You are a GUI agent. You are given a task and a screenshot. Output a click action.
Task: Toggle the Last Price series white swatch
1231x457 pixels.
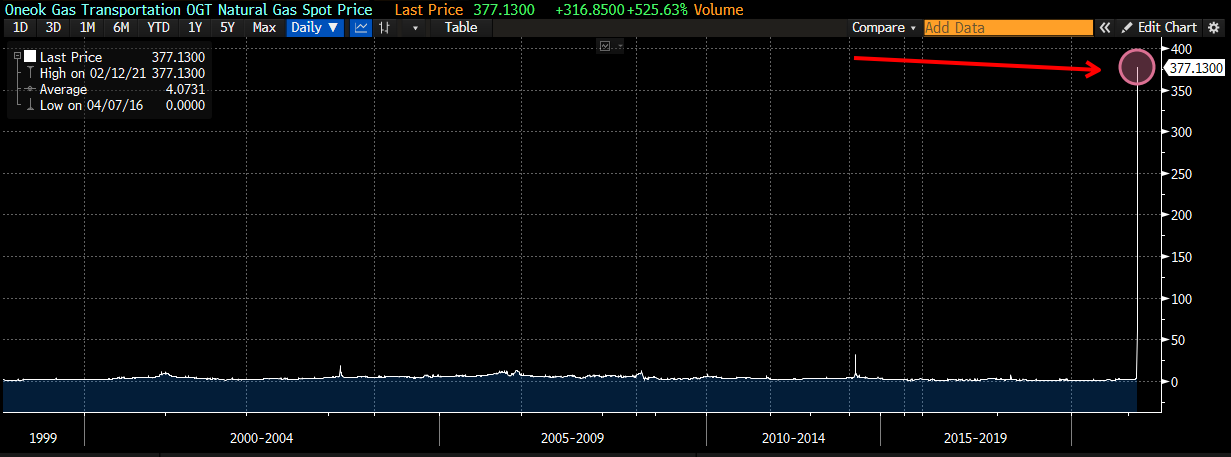(29, 58)
